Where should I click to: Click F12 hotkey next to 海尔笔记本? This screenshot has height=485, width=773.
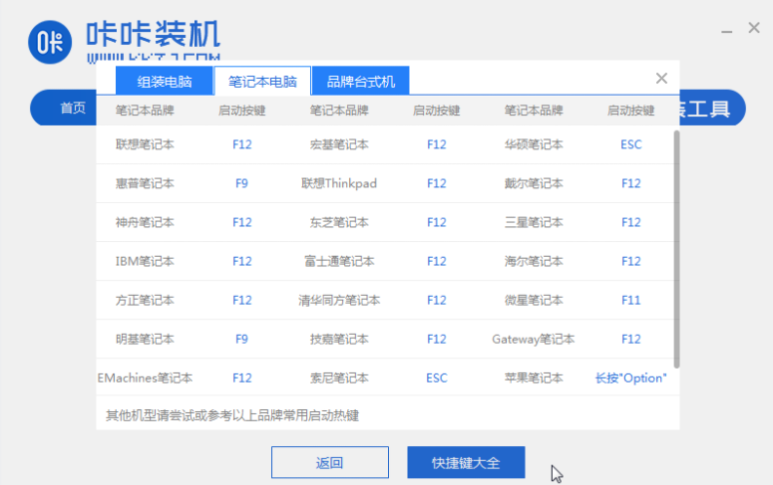coord(631,261)
